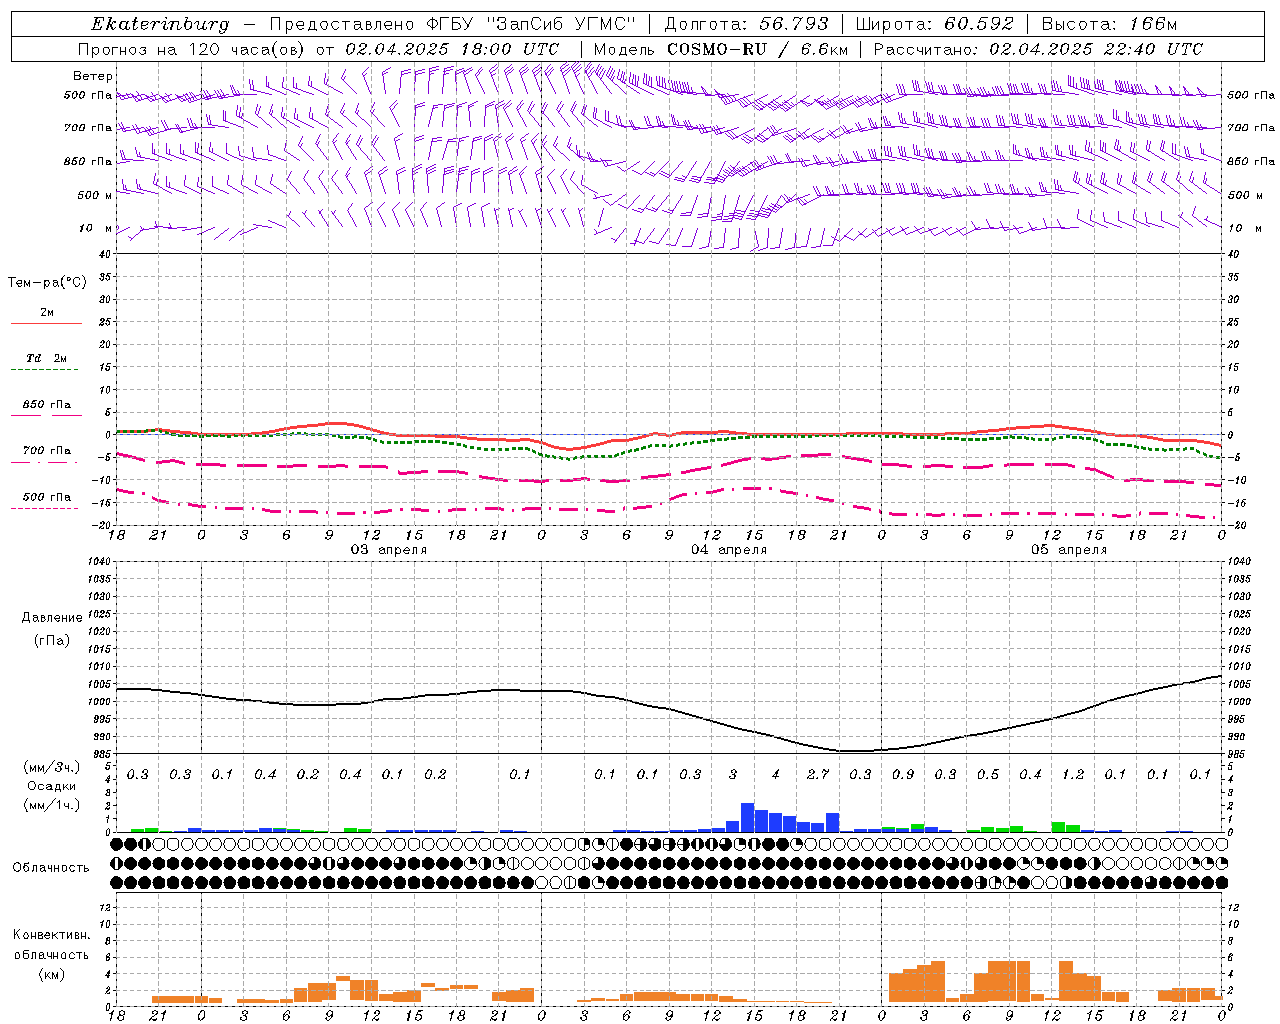Click the Широта: 60.592 value
The height and width of the screenshot is (1024, 1280).
[934, 24]
